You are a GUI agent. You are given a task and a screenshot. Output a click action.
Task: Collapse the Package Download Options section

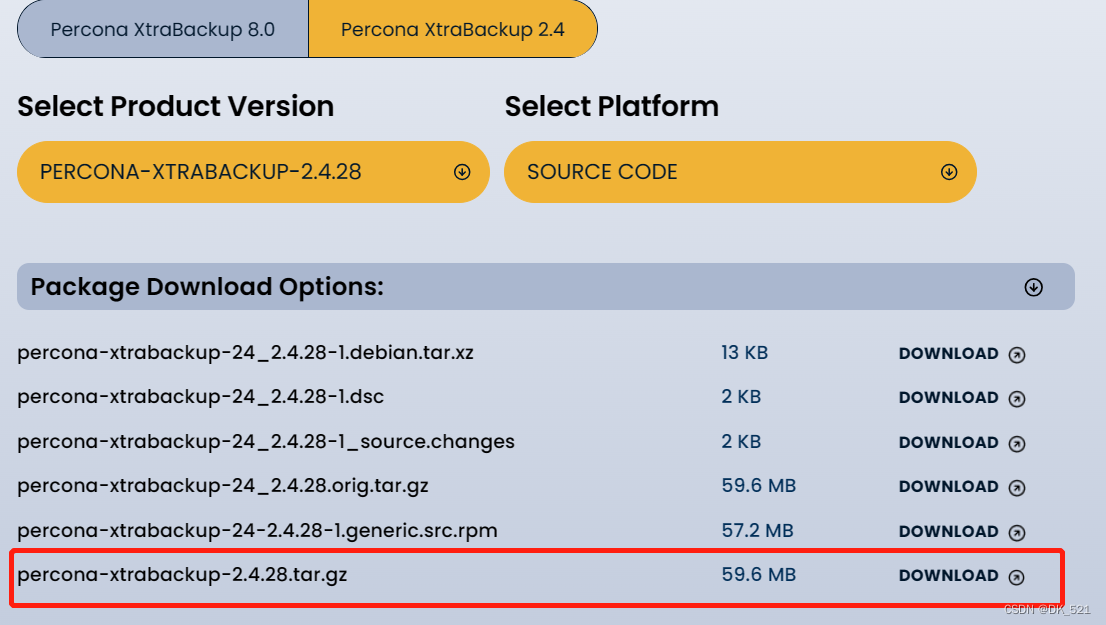click(1033, 287)
